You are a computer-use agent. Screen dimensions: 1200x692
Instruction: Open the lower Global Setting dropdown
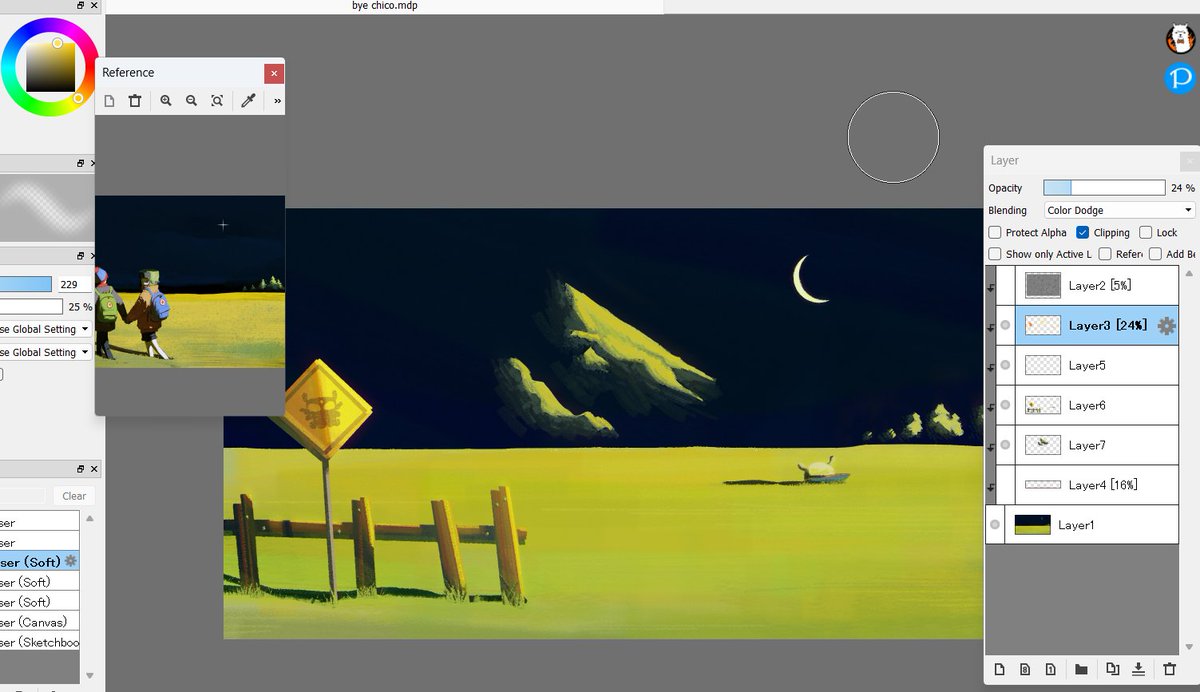(44, 352)
